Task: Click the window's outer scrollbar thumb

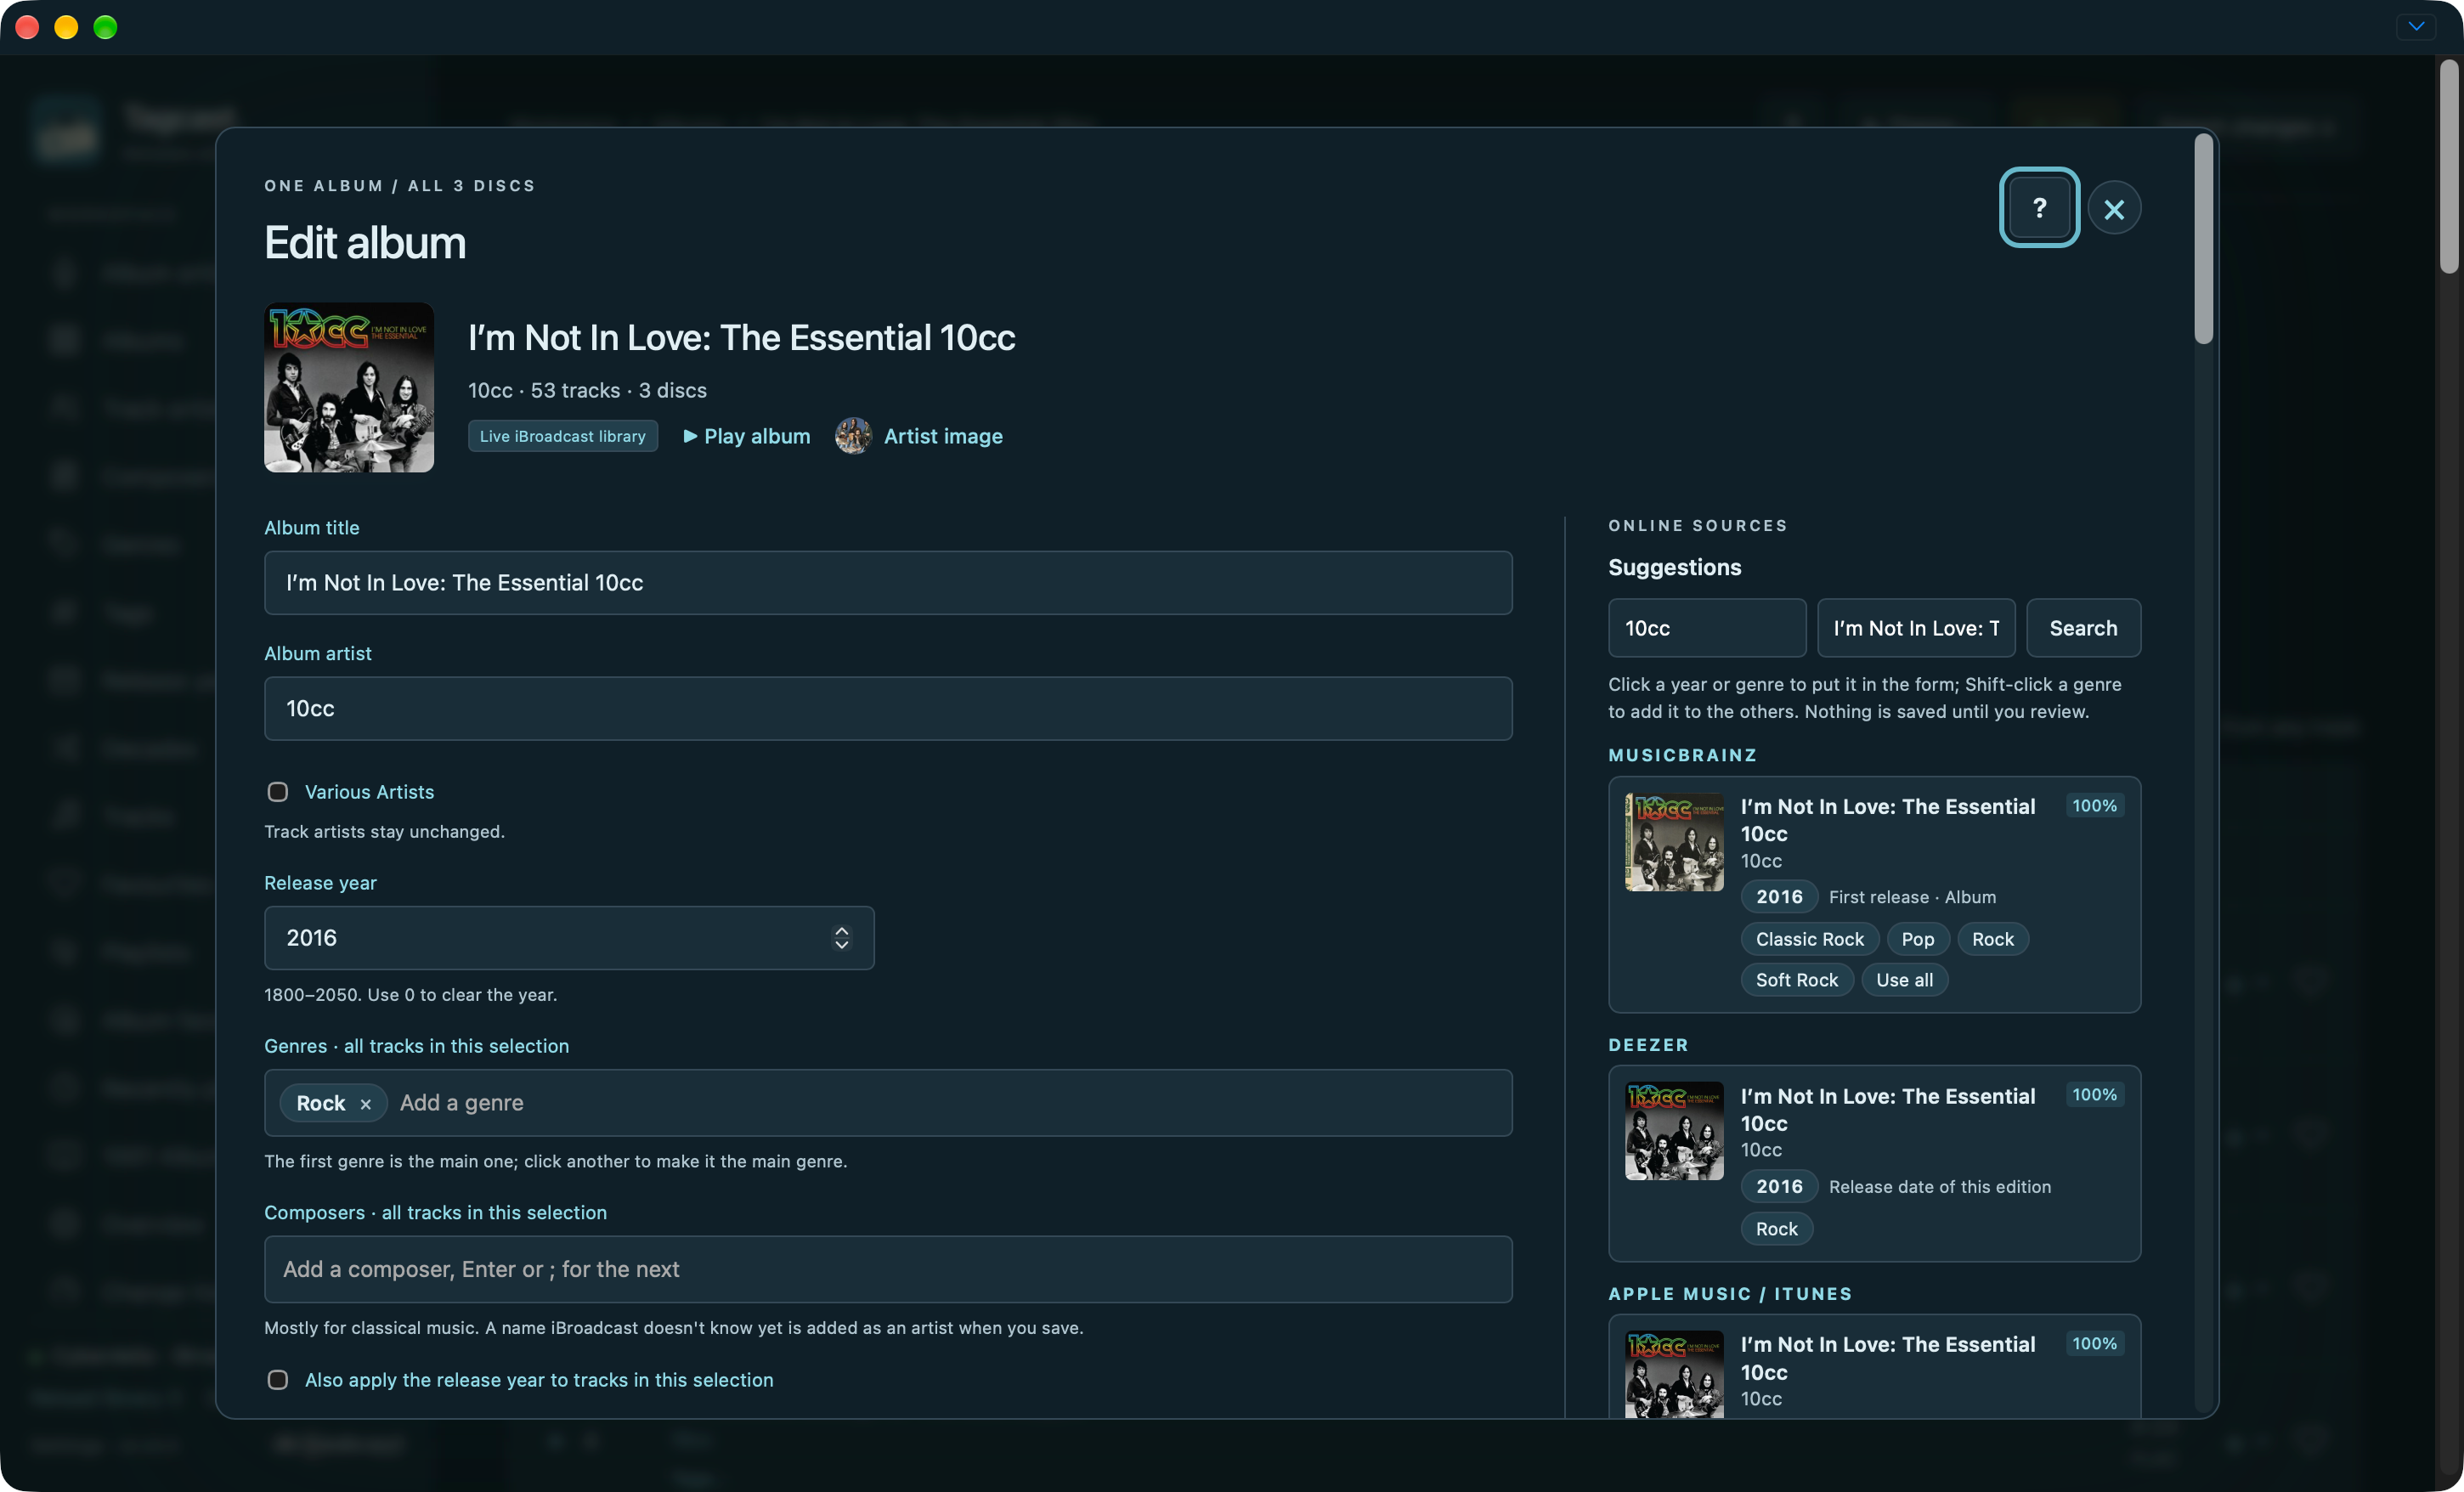Action: (x=2448, y=166)
